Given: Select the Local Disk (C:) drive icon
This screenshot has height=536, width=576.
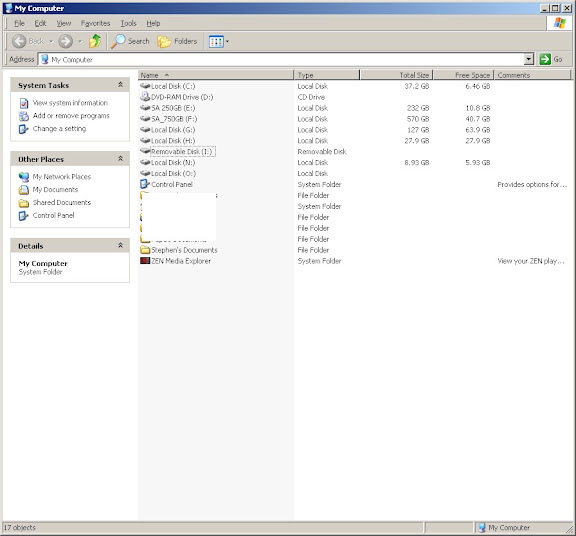Looking at the screenshot, I should [x=145, y=86].
